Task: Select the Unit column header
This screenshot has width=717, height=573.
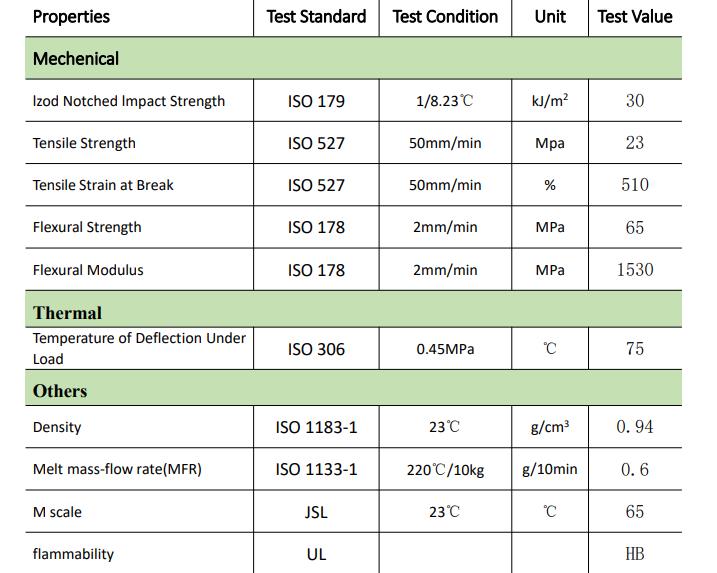Action: 550,17
